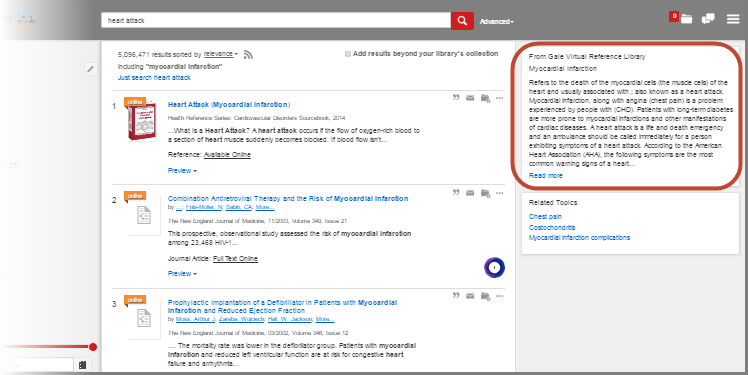This screenshot has width=748, height=375.
Task: Open the Advanced search dropdown
Action: (497, 21)
